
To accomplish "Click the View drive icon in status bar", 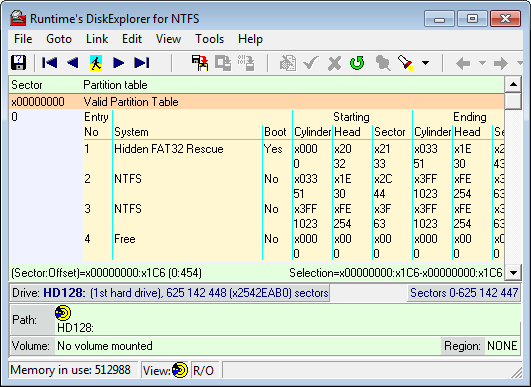I will [180, 370].
